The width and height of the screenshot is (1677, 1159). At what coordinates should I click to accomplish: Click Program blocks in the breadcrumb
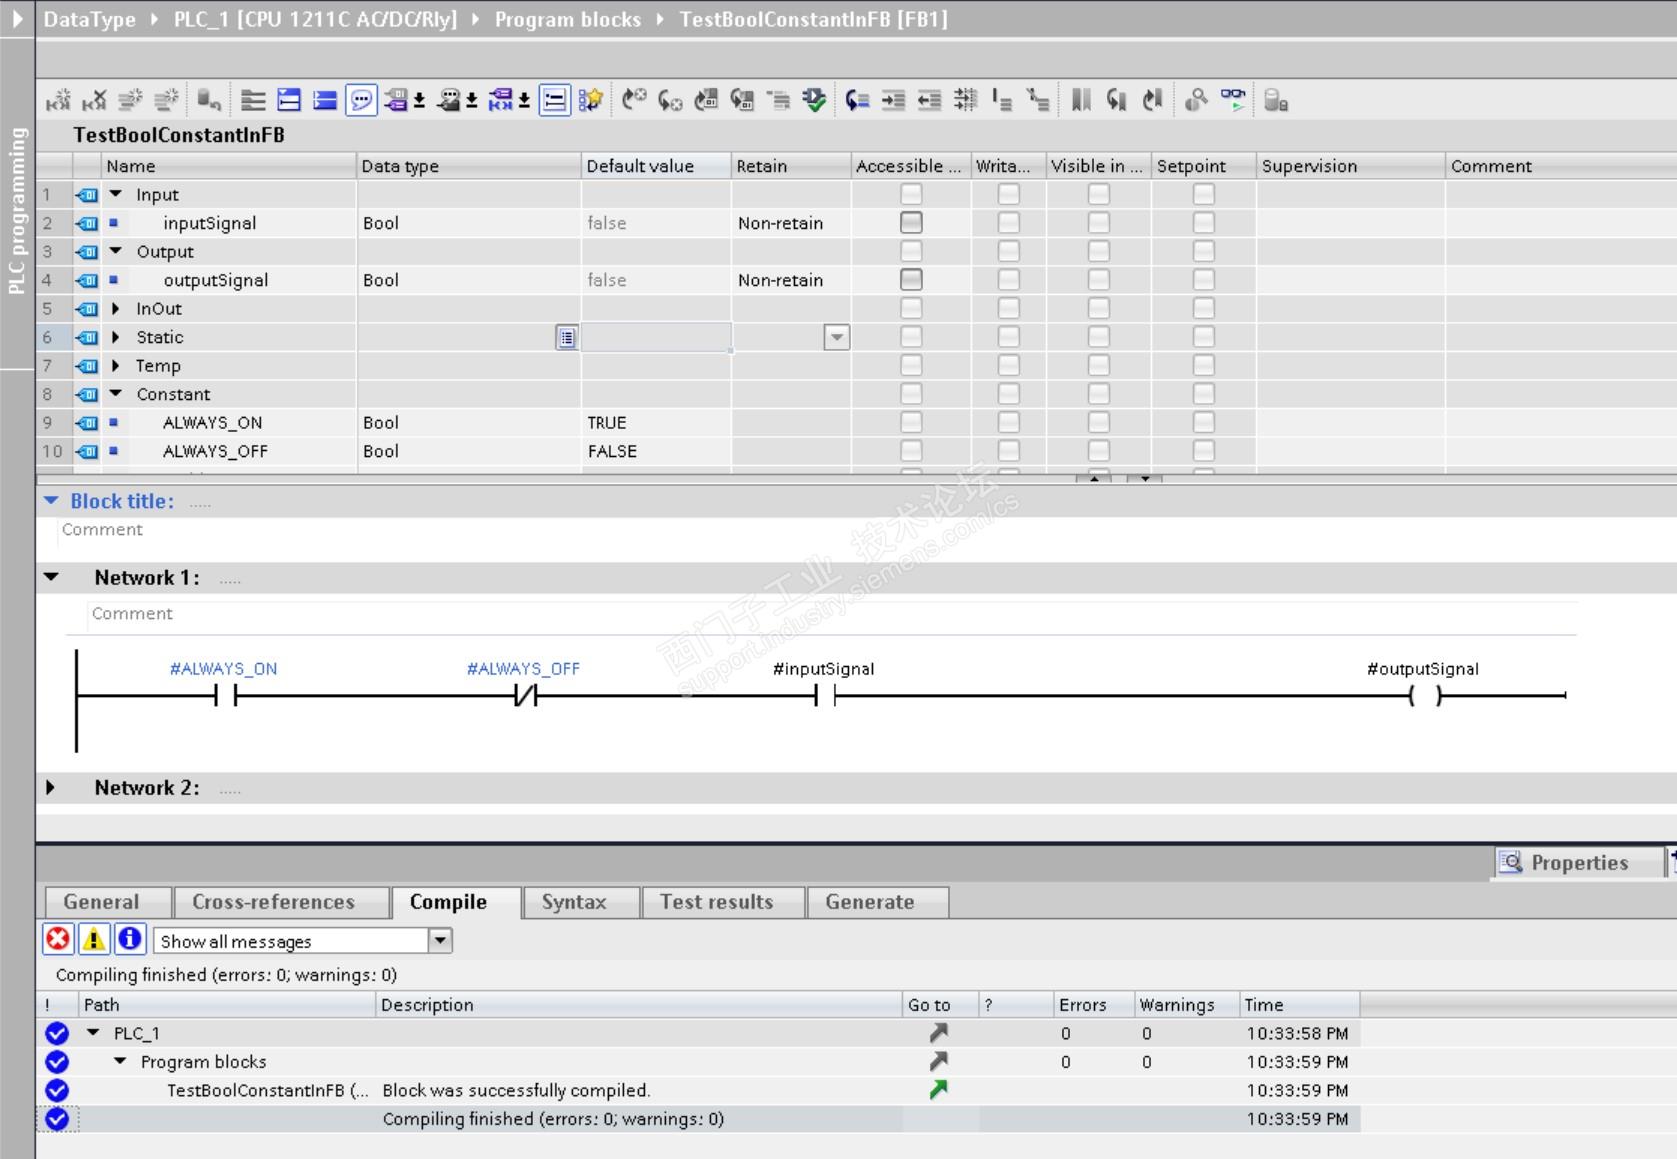[567, 19]
